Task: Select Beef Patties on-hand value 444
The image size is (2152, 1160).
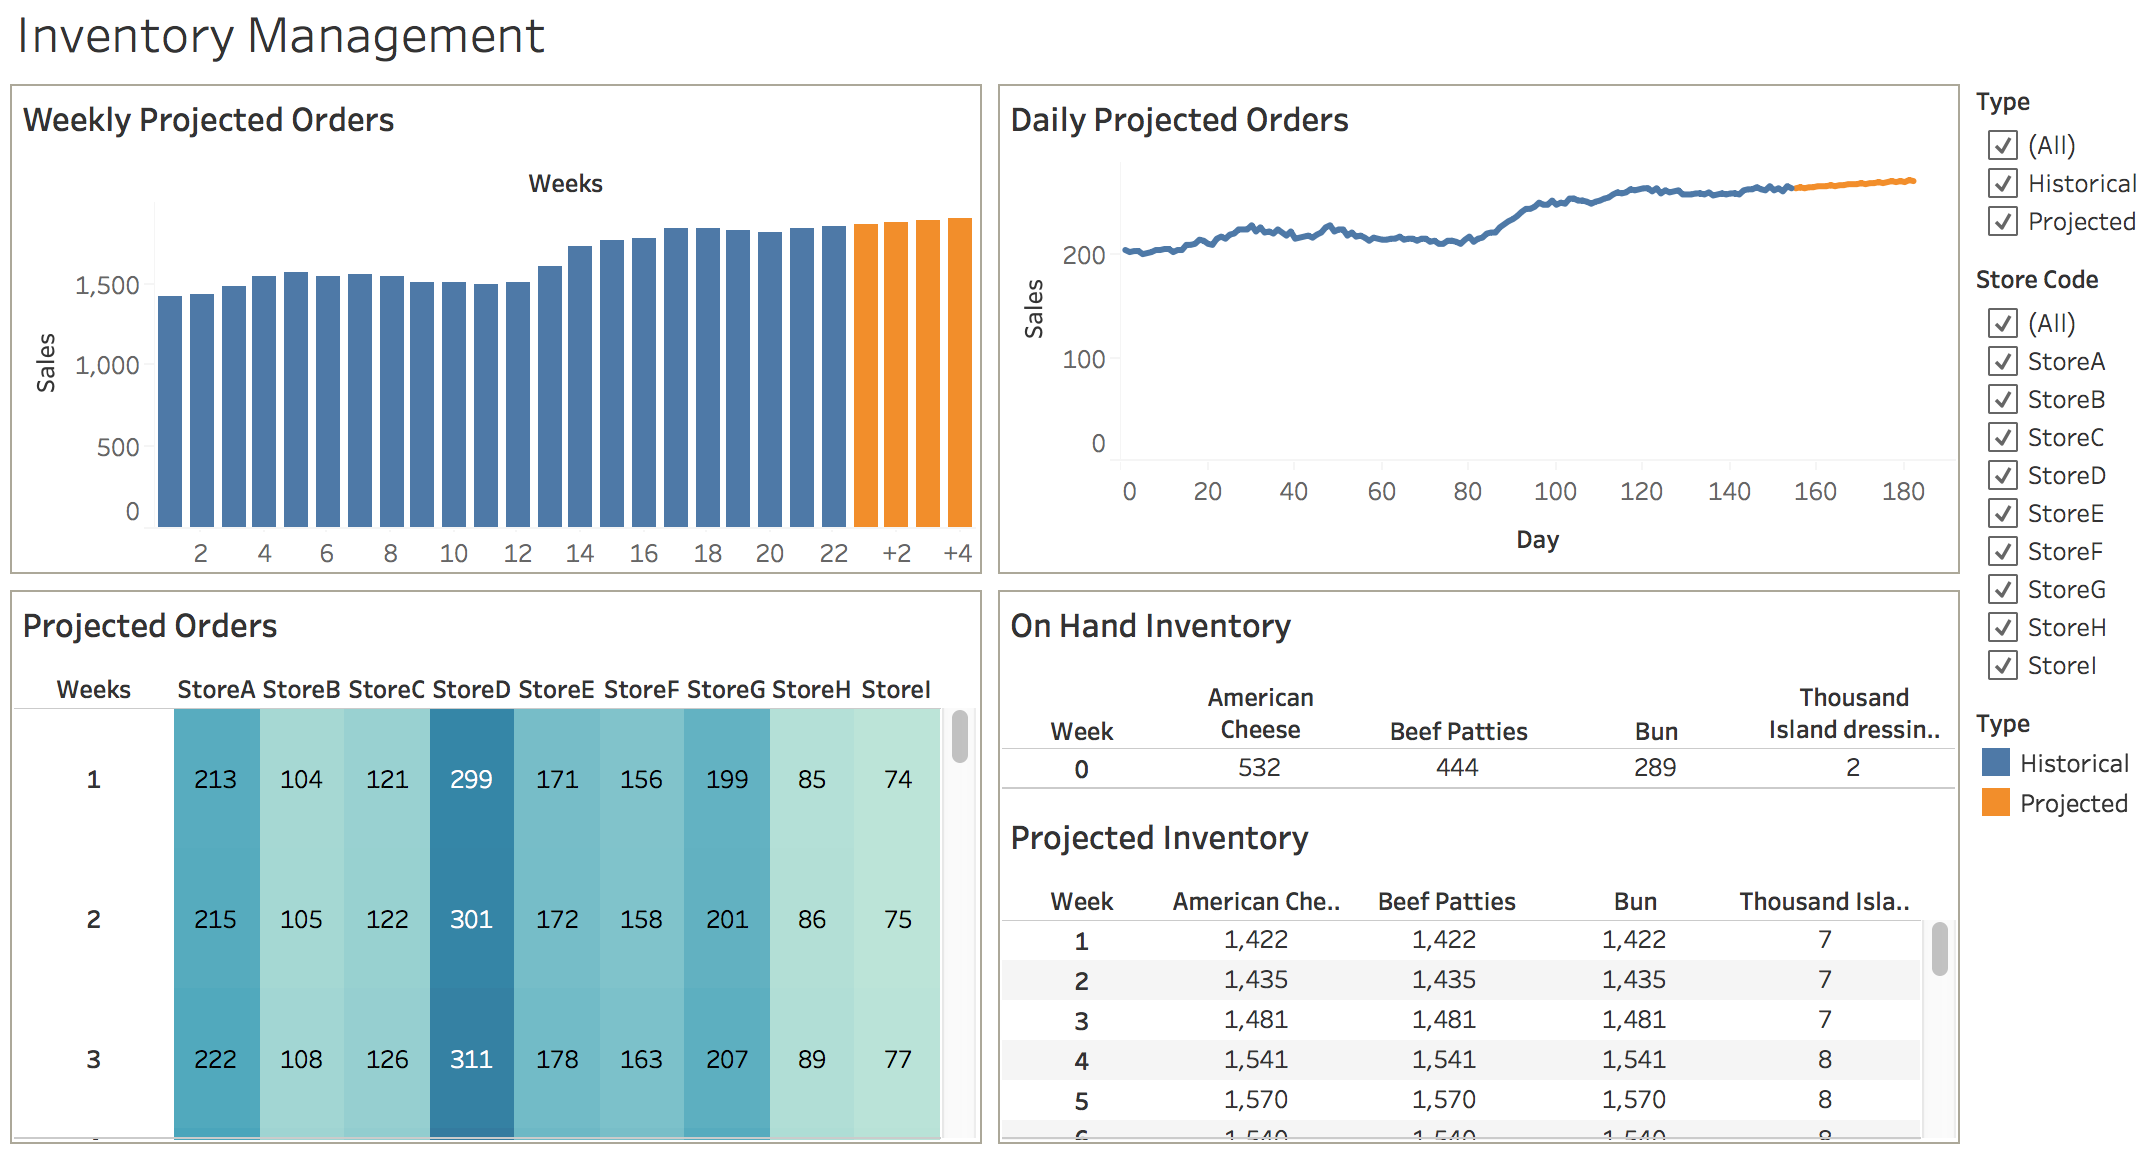Action: tap(1457, 767)
